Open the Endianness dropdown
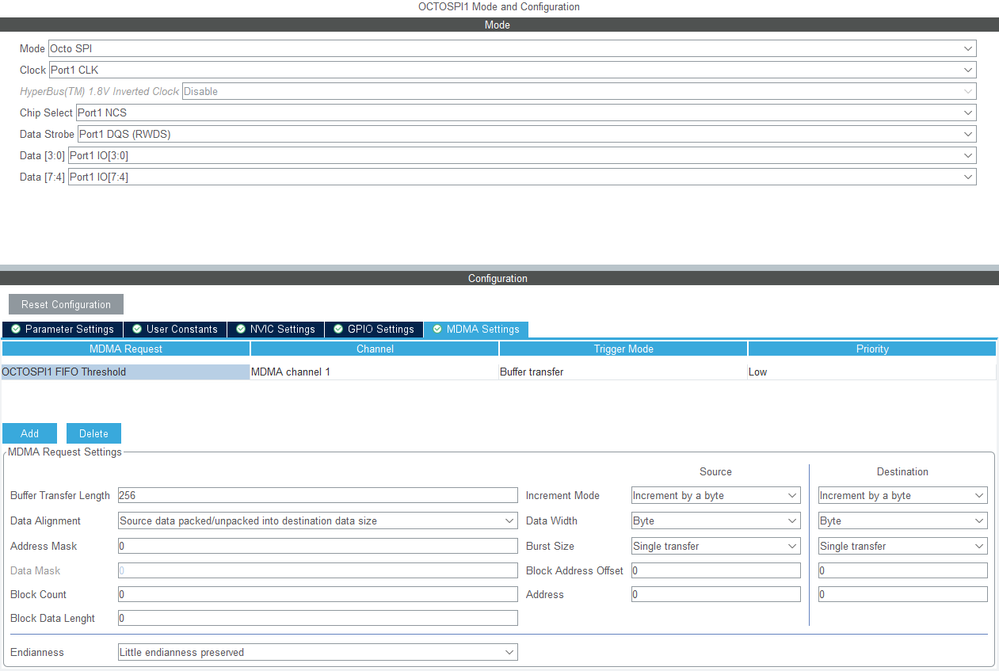This screenshot has width=999, height=671. 317,652
